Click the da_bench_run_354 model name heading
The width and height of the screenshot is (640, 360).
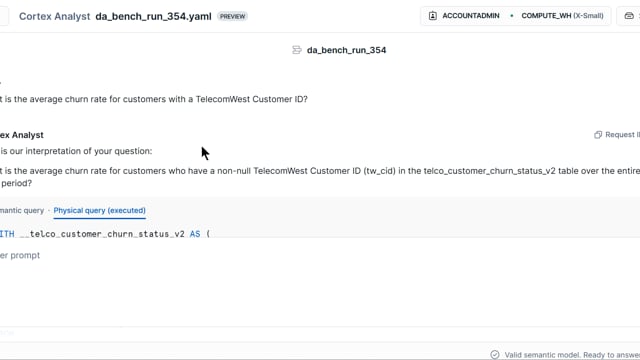point(347,50)
